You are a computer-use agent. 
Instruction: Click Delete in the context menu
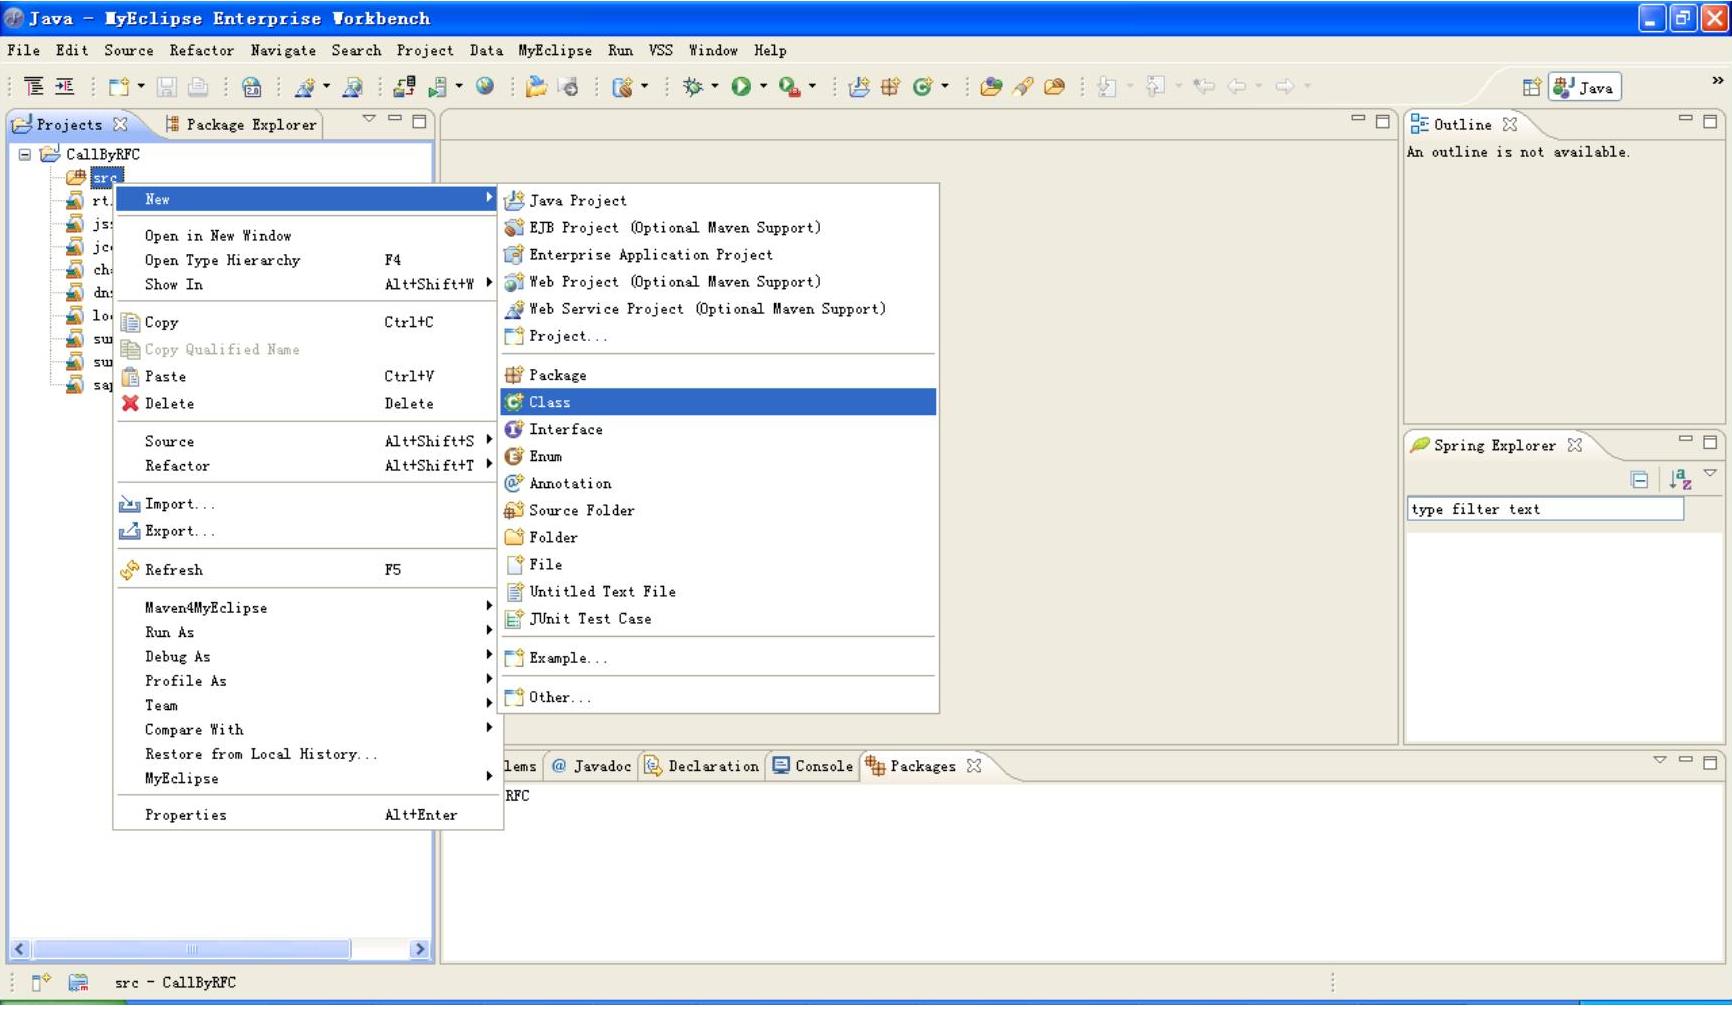coord(307,404)
